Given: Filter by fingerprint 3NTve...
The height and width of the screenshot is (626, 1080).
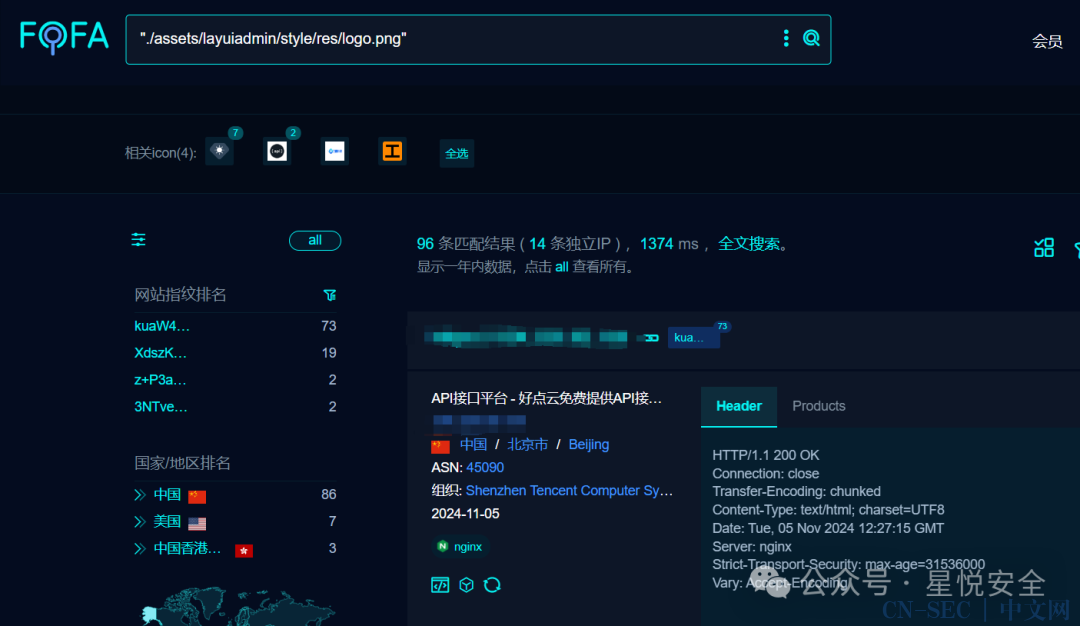Looking at the screenshot, I should coord(160,406).
